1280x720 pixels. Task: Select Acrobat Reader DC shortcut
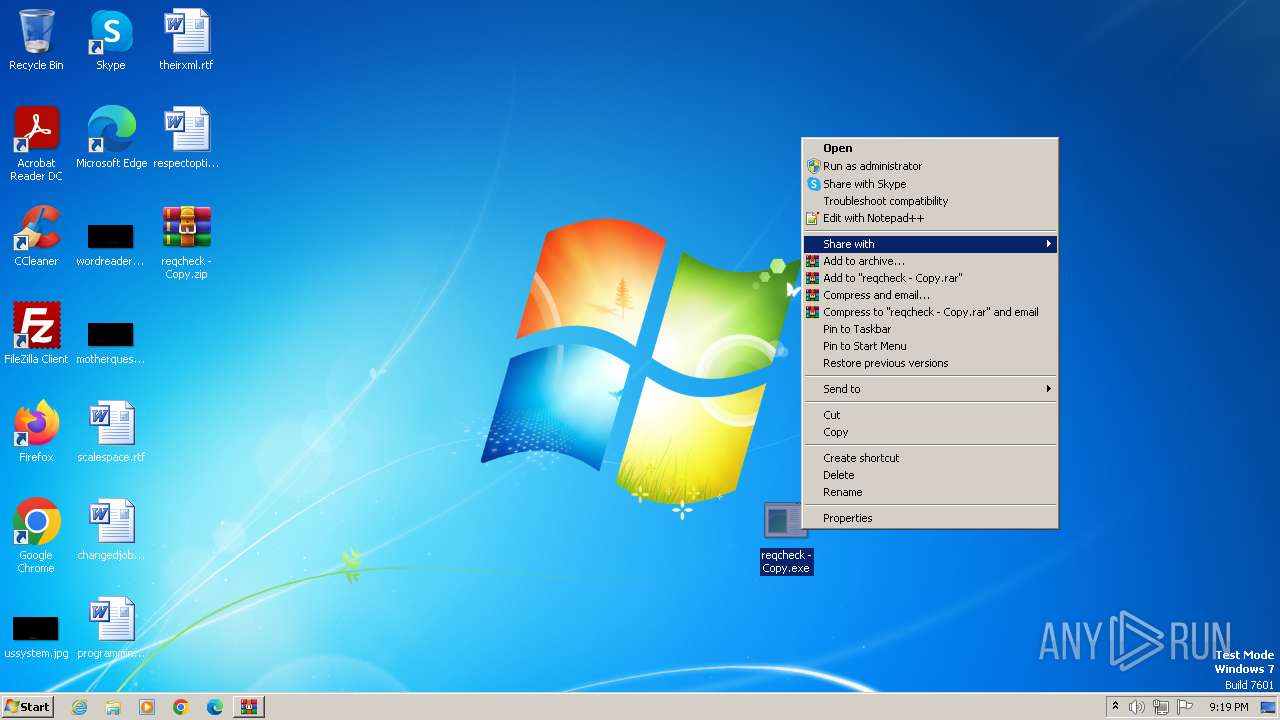pyautogui.click(x=36, y=143)
